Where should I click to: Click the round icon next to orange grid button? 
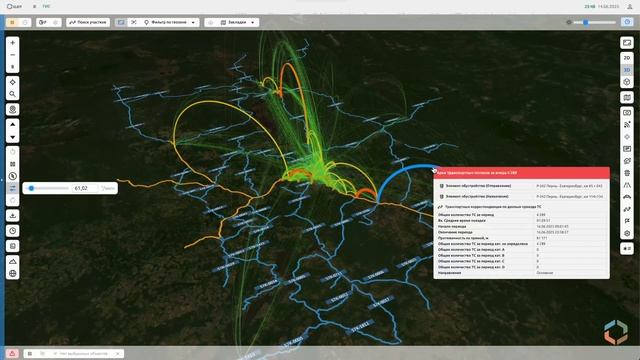pyautogui.click(x=25, y=22)
